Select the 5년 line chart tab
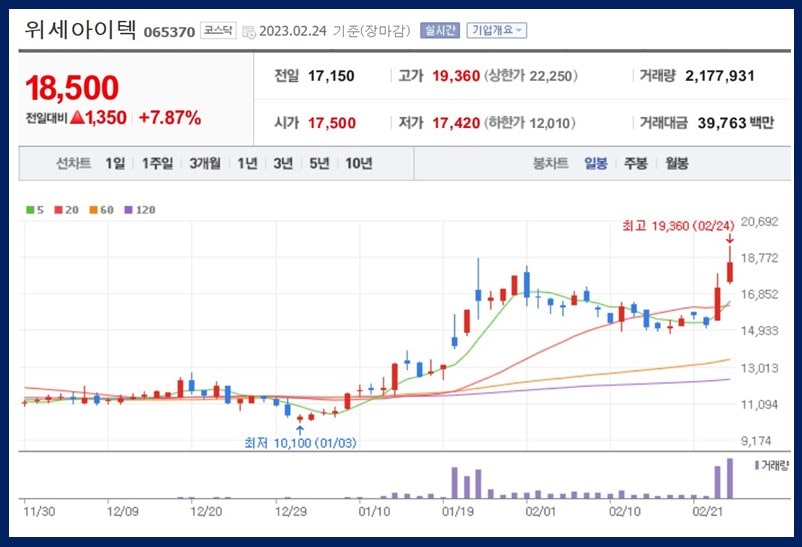802x547 pixels. 320,163
